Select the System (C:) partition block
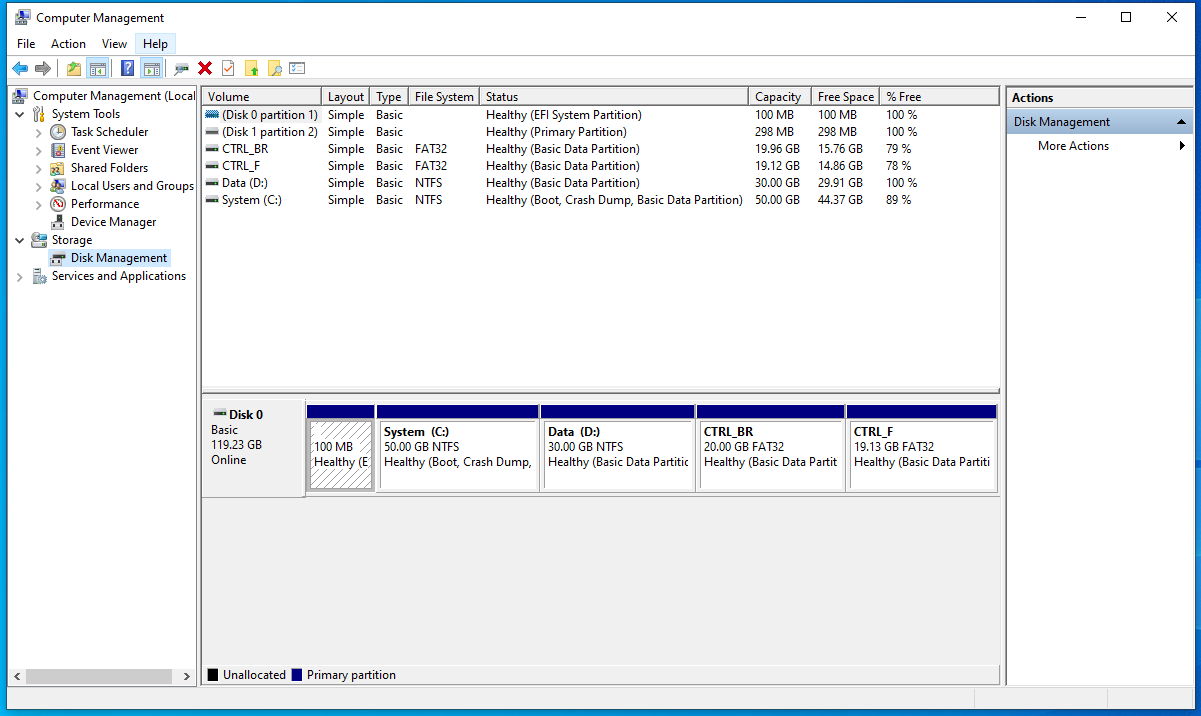The width and height of the screenshot is (1201, 716). click(458, 448)
